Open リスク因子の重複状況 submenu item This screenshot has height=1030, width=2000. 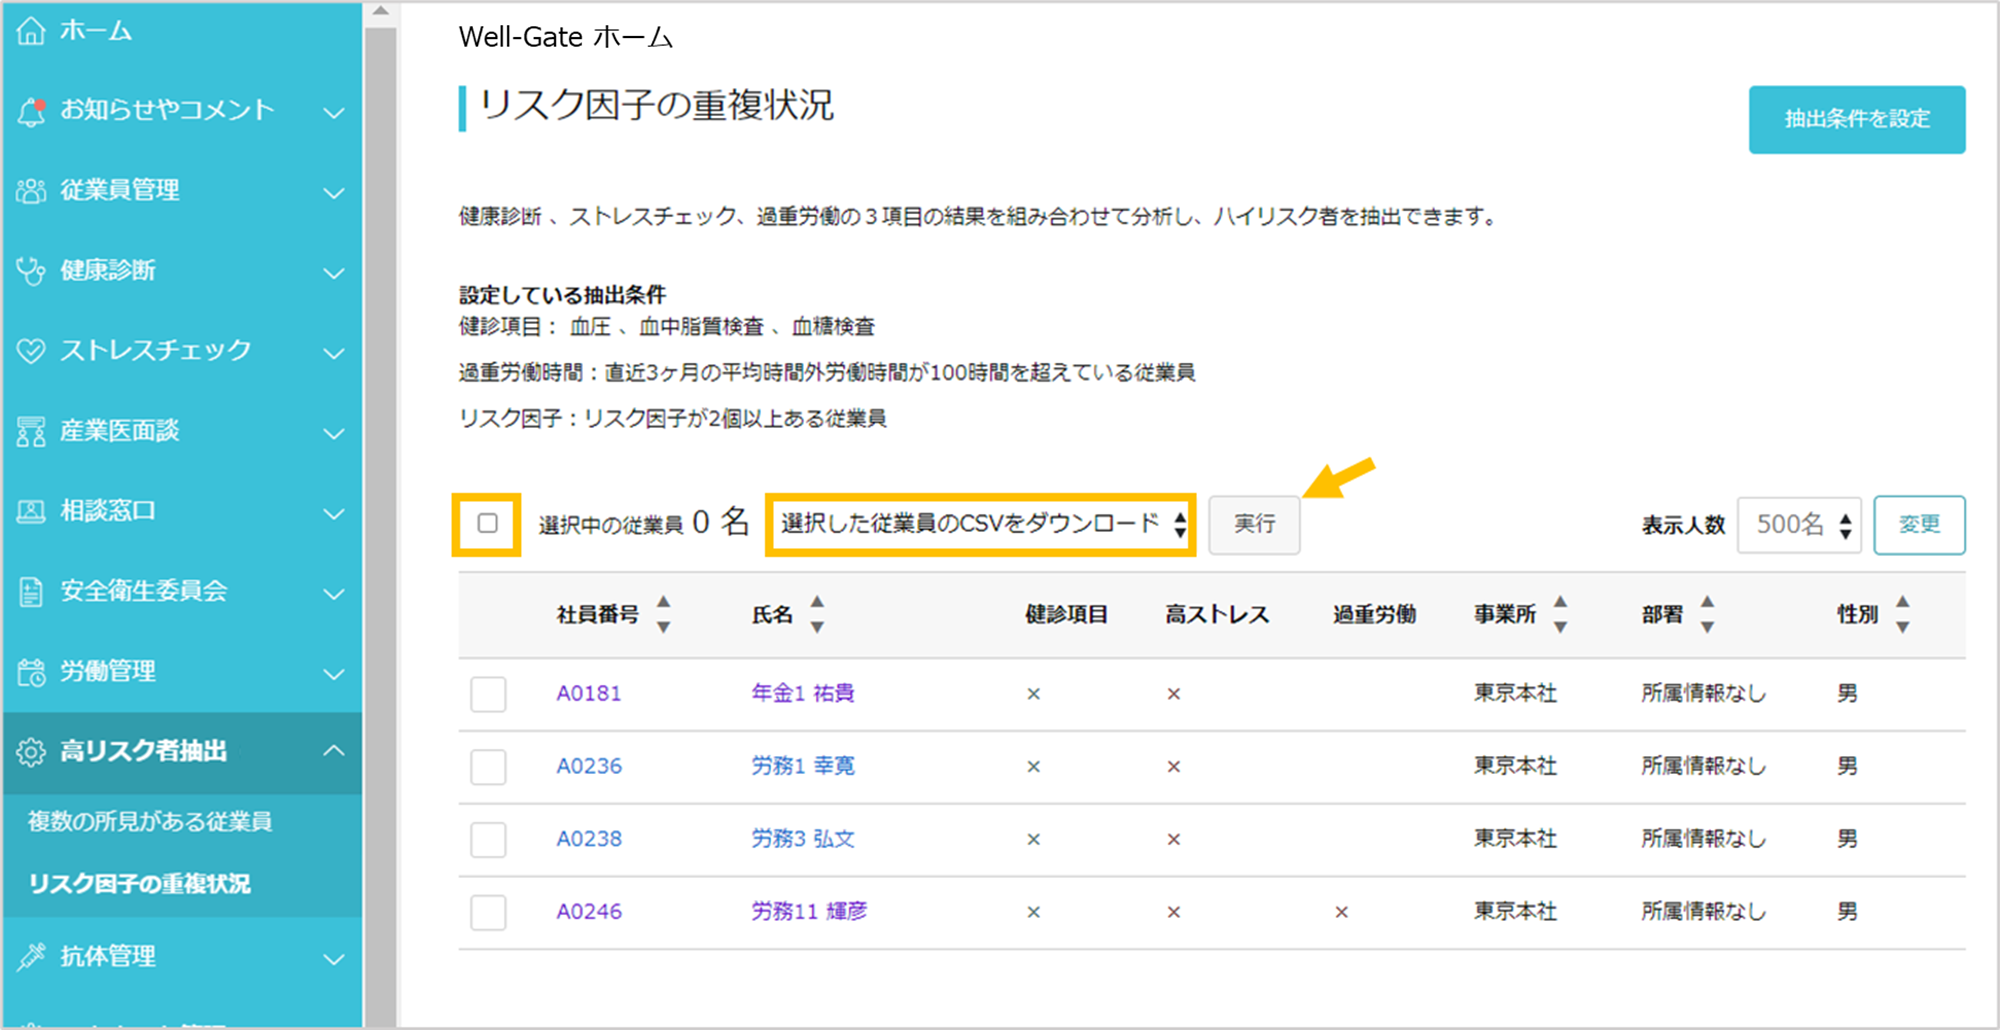[x=139, y=884]
